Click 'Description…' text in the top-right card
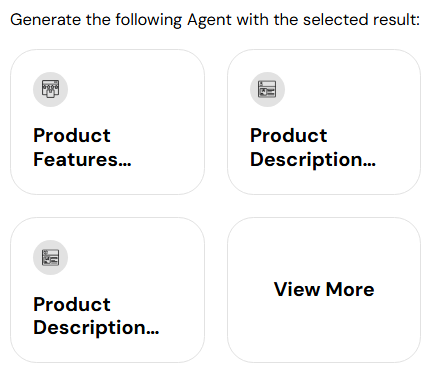Viewport: 433px width, 374px height. click(313, 160)
